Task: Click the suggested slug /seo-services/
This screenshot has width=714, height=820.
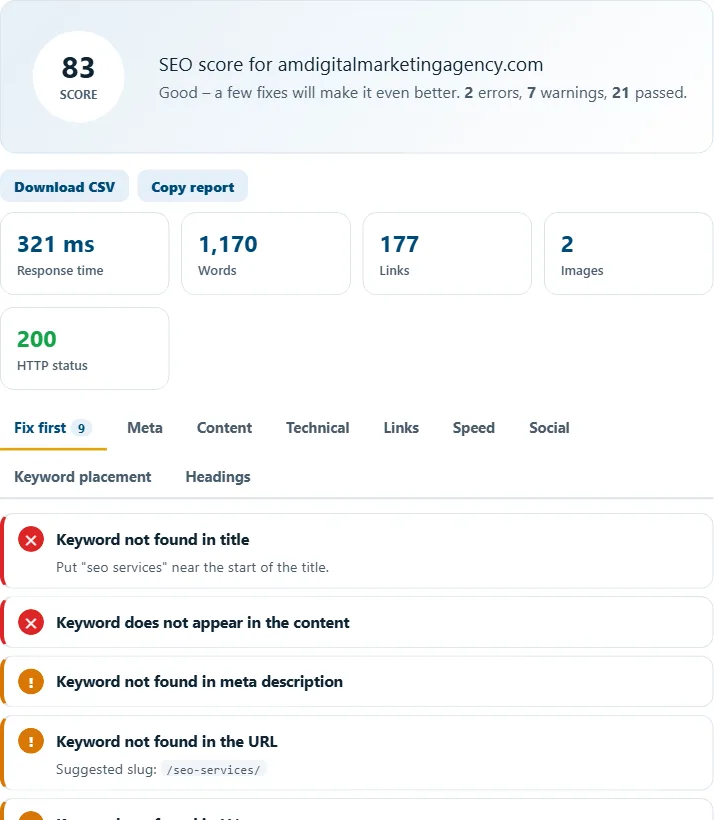Action: pyautogui.click(x=213, y=770)
